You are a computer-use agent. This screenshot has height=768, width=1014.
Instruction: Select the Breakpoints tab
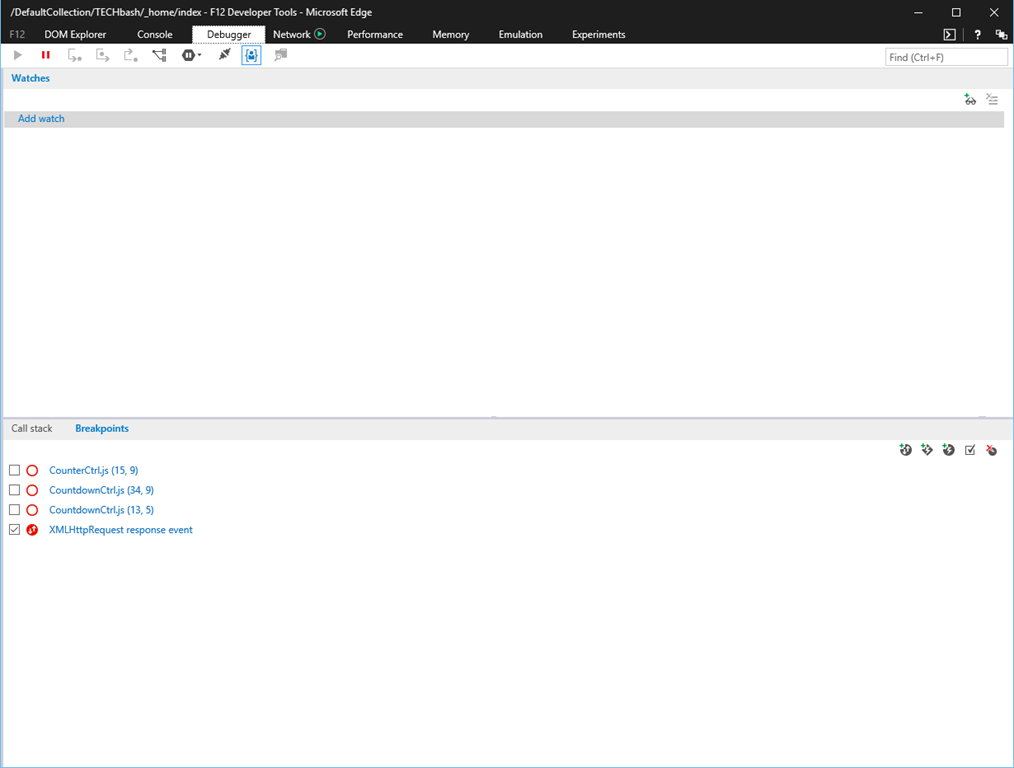coord(102,429)
